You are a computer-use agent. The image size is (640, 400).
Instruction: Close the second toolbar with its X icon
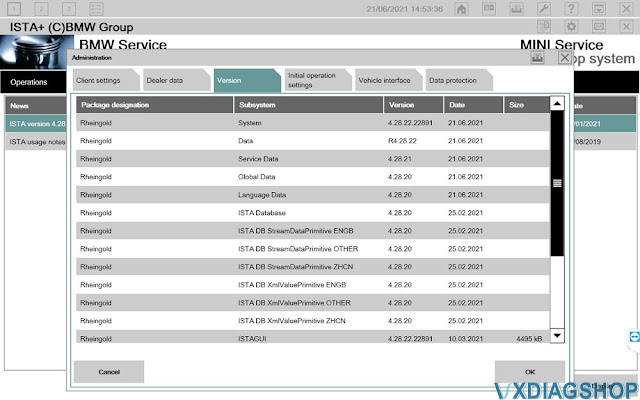coord(626,27)
